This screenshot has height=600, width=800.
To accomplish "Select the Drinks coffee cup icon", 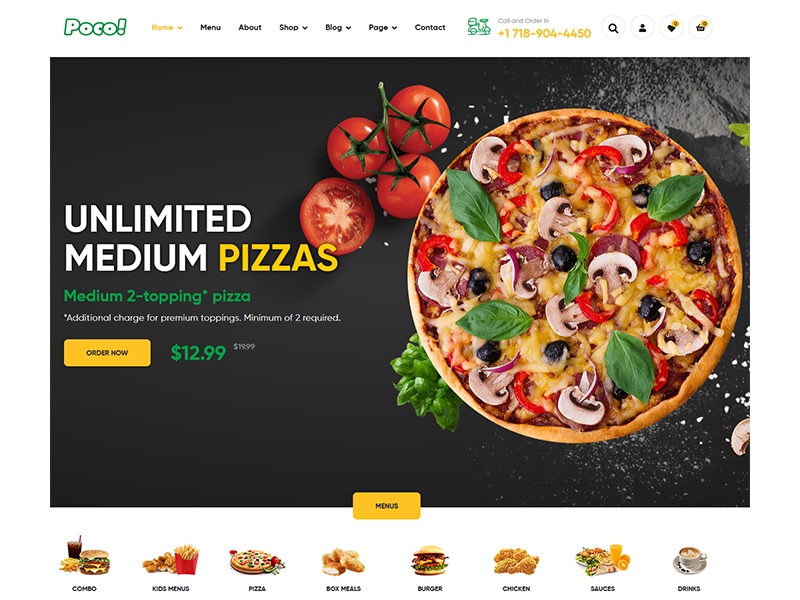I will pyautogui.click(x=689, y=560).
